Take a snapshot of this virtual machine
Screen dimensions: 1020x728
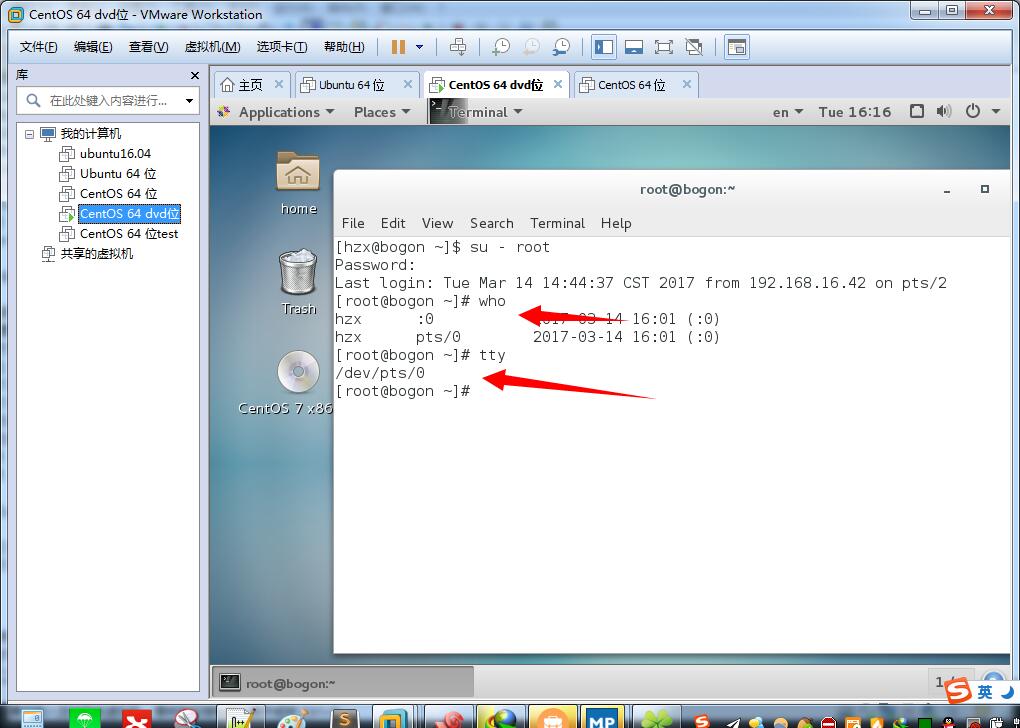click(500, 47)
